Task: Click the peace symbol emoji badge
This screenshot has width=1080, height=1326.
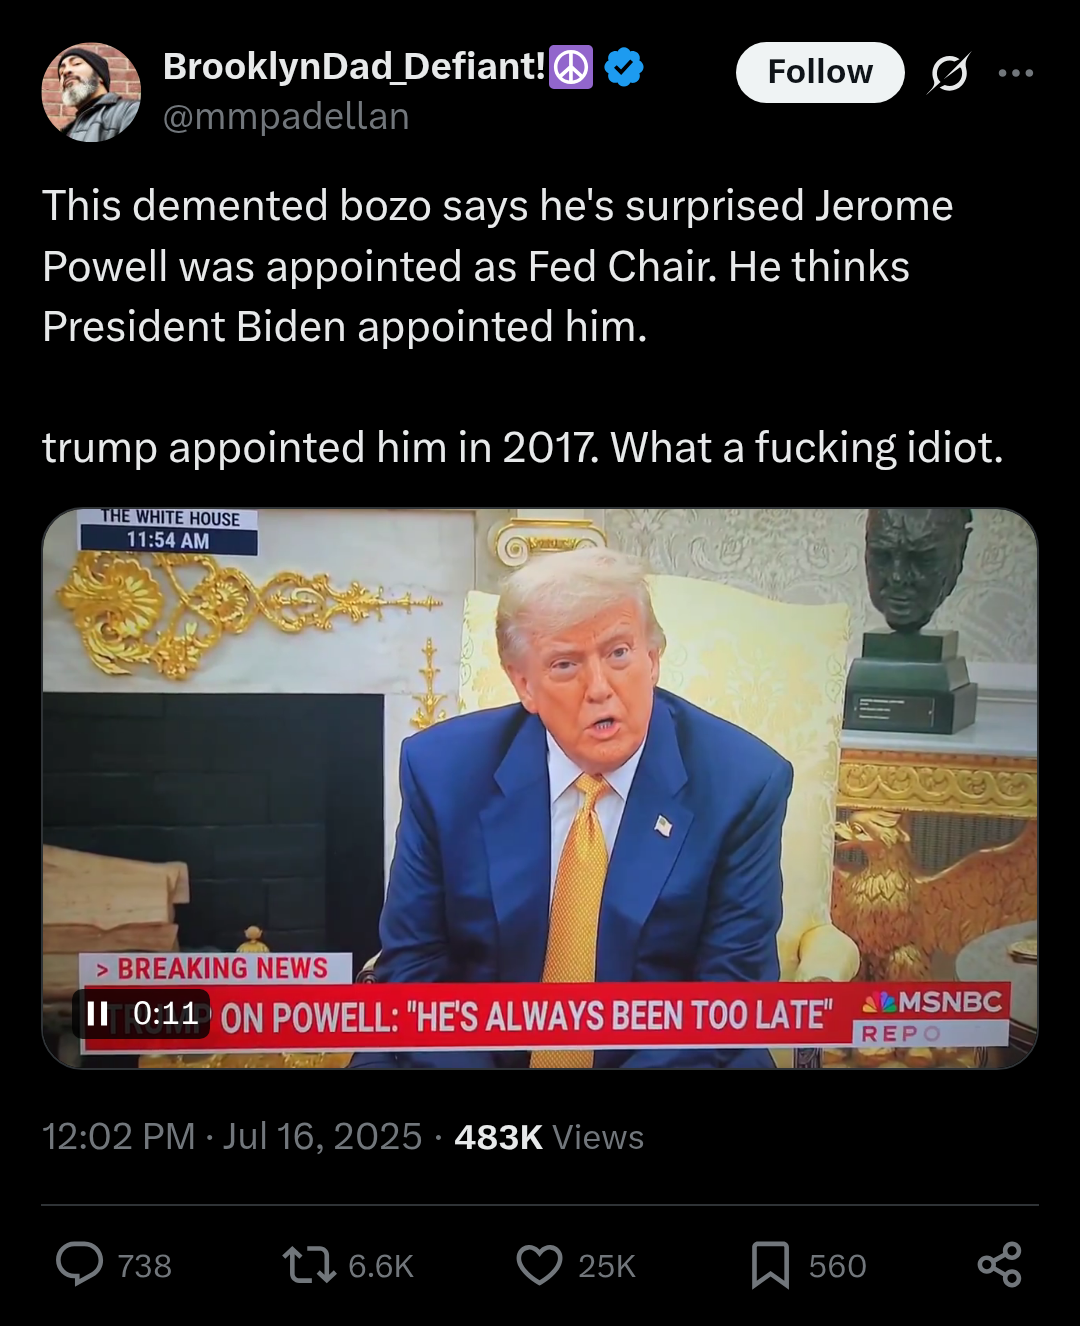Action: point(571,67)
